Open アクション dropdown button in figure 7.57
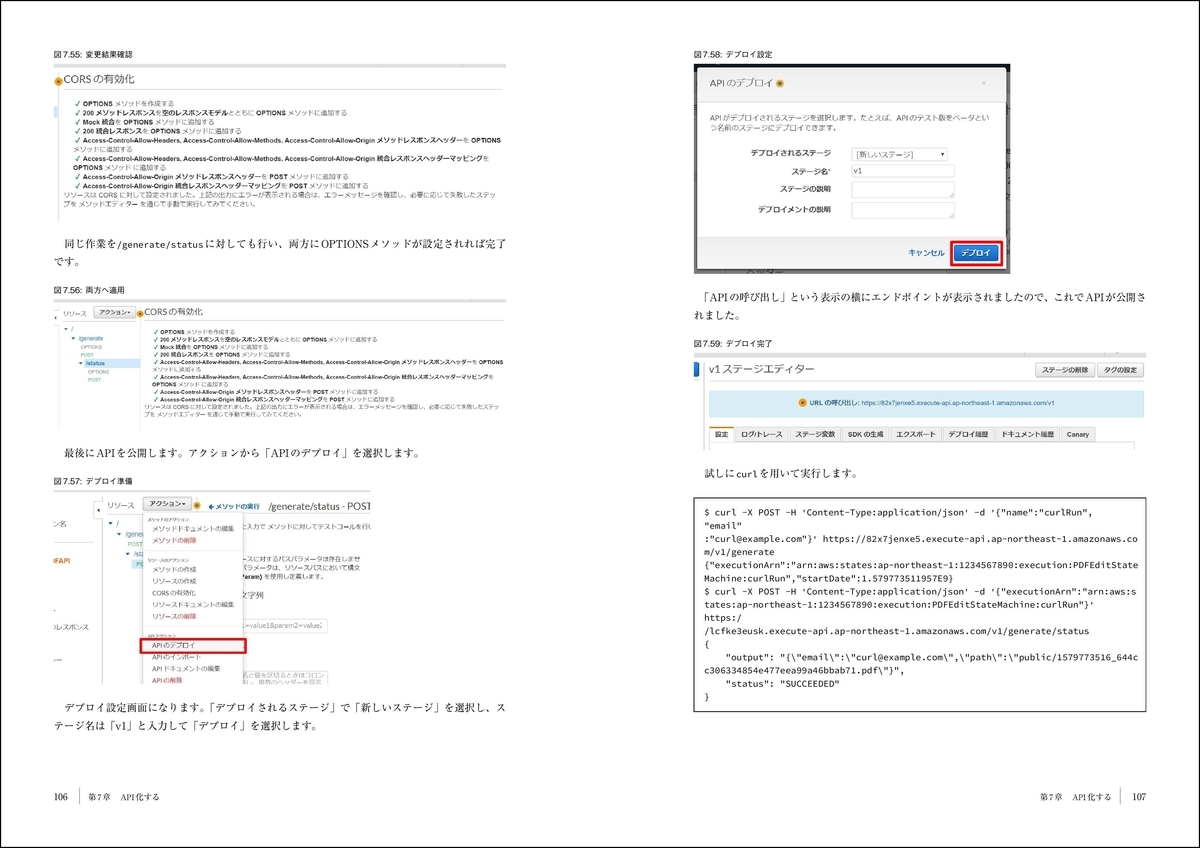Screen dimensions: 1200x848 tap(167, 504)
